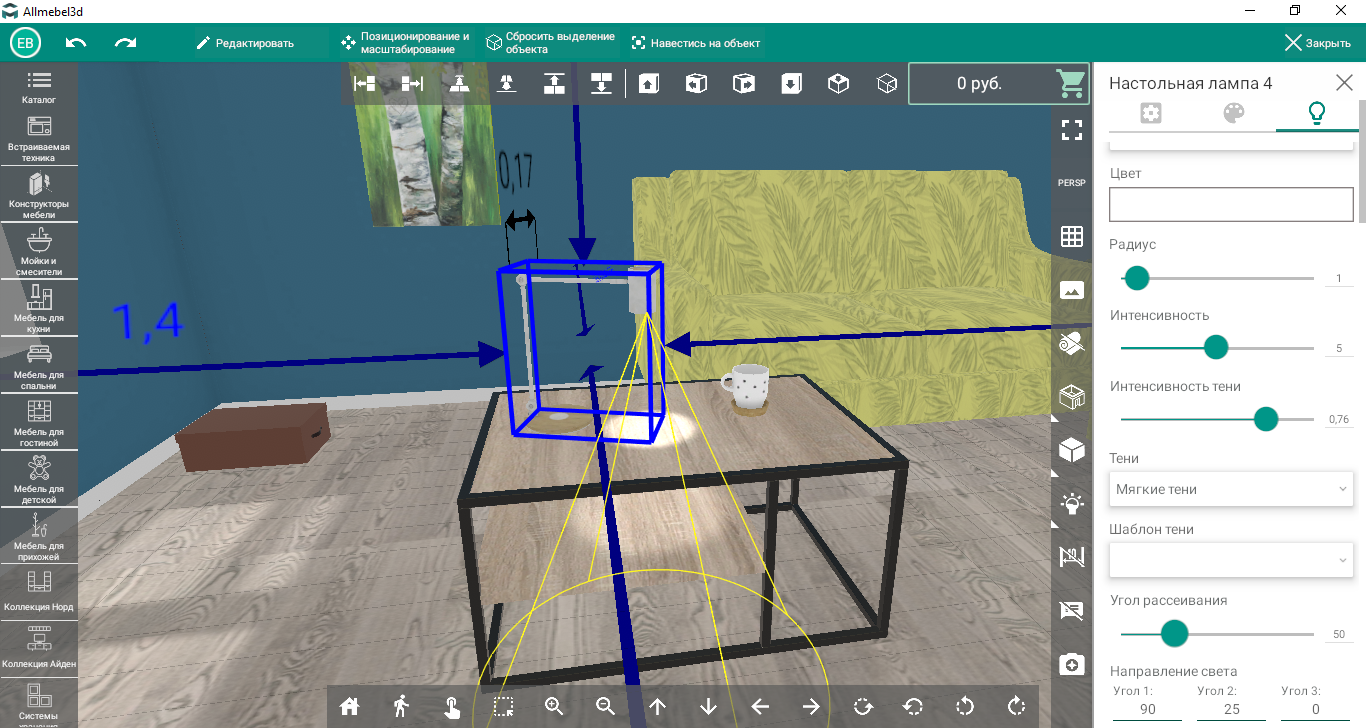Expand the light bulb lighting options
The width and height of the screenshot is (1366, 728).
pyautogui.click(x=1072, y=503)
